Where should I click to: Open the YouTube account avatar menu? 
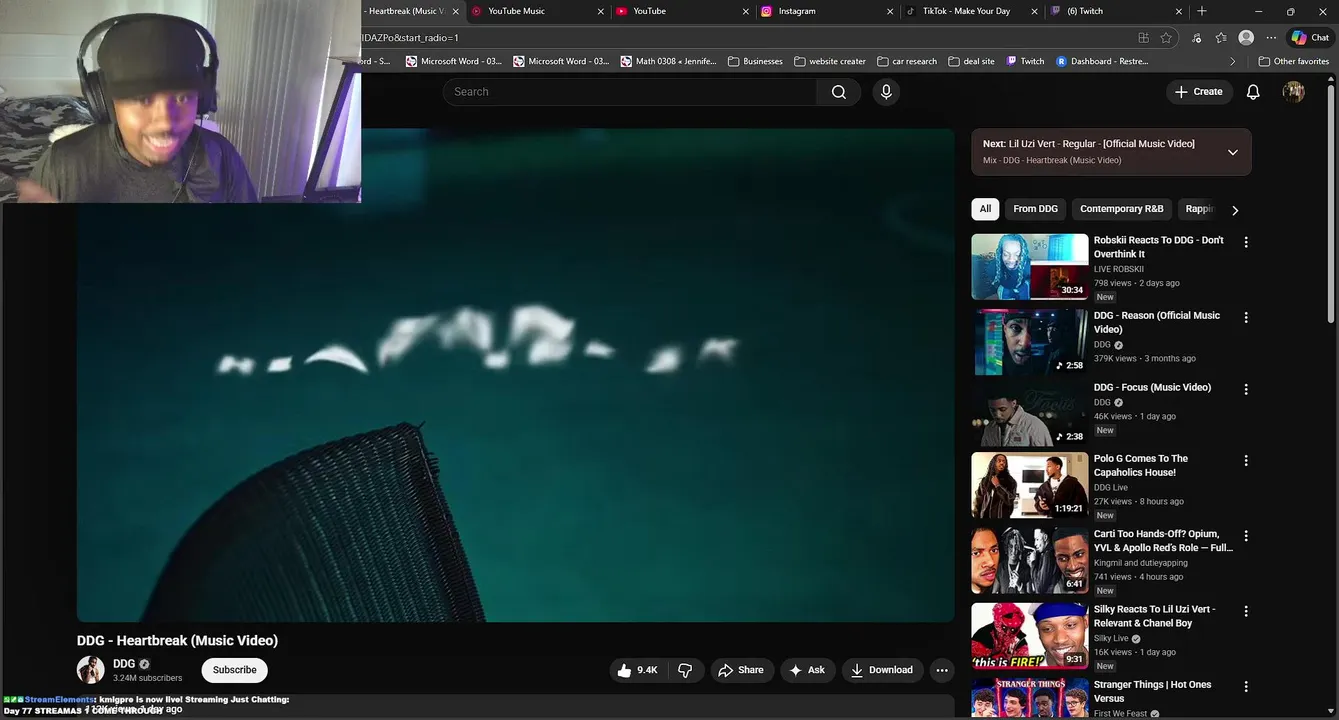click(1294, 92)
